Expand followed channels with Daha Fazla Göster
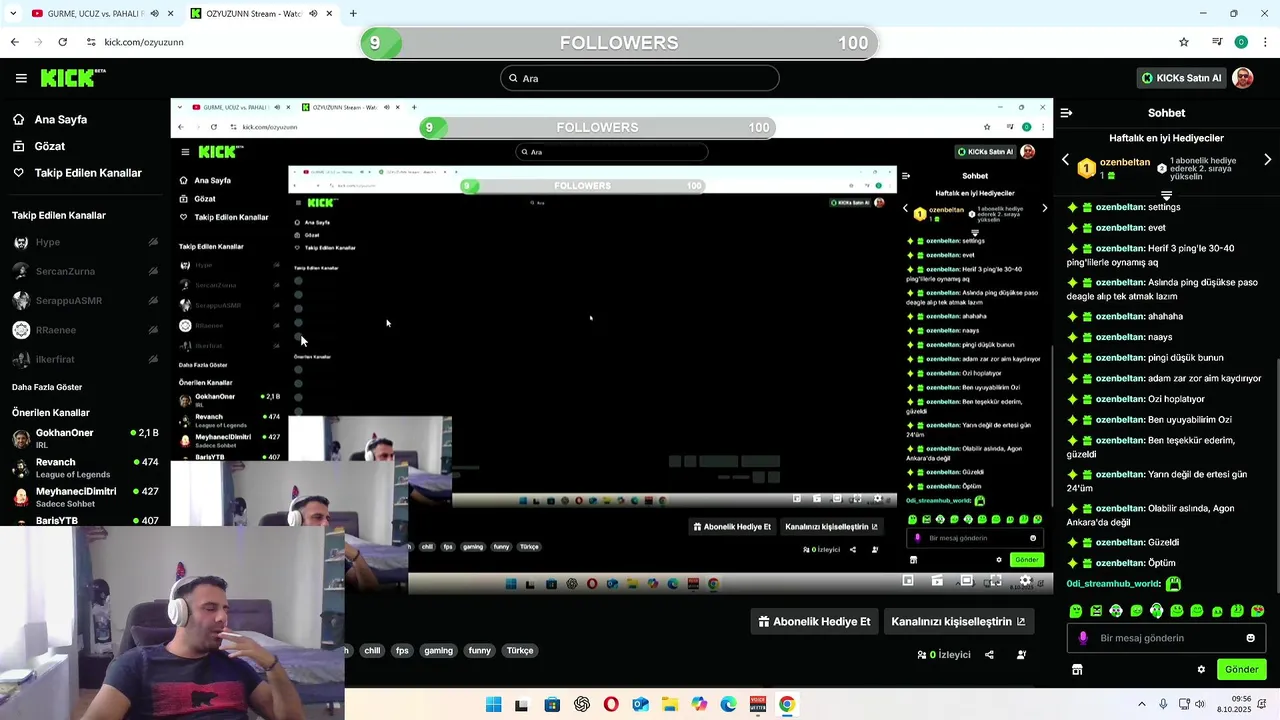 point(47,387)
